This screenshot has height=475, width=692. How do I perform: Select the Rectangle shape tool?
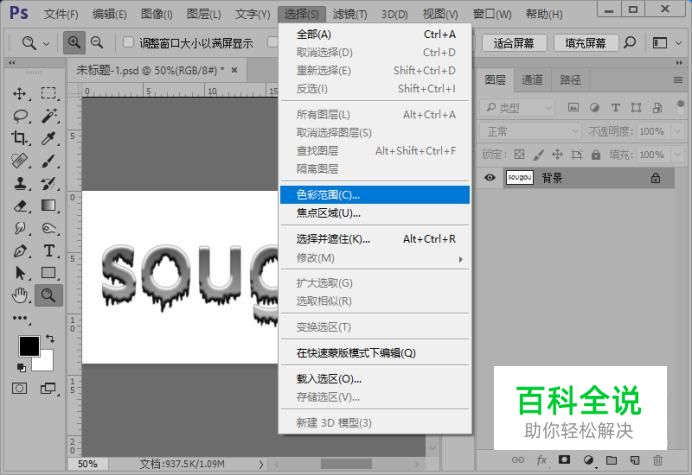(x=49, y=273)
